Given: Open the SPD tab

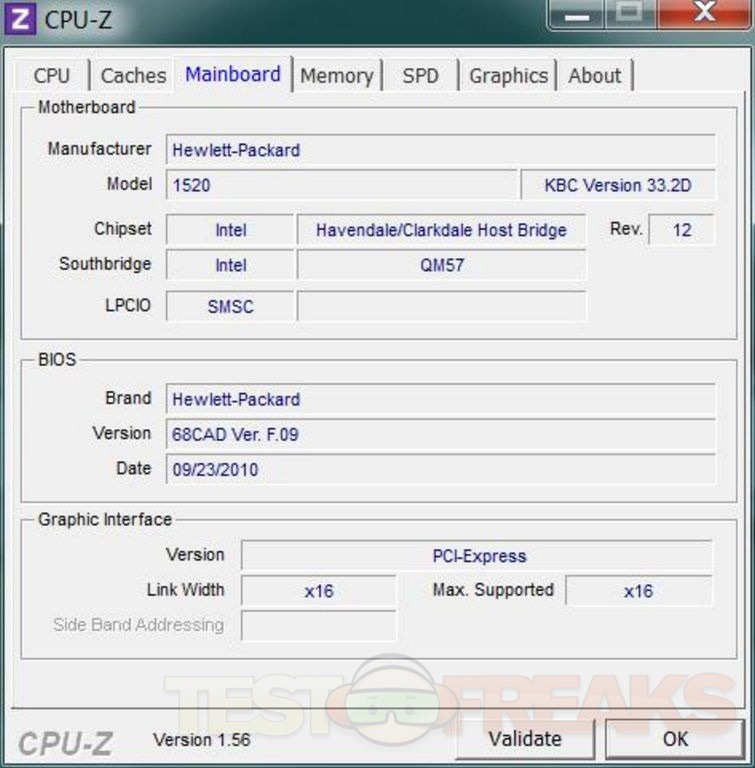Looking at the screenshot, I should pos(420,76).
